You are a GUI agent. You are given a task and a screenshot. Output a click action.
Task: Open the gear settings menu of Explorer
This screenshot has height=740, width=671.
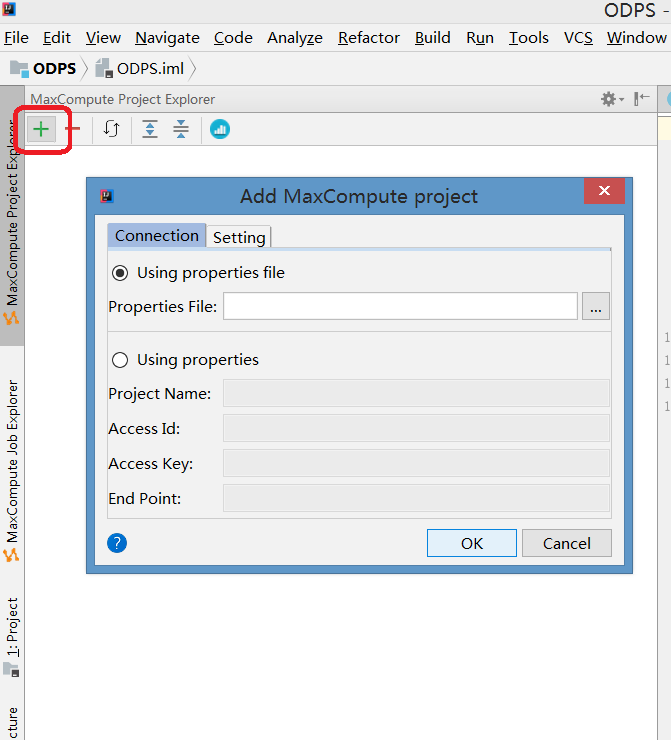pos(612,99)
